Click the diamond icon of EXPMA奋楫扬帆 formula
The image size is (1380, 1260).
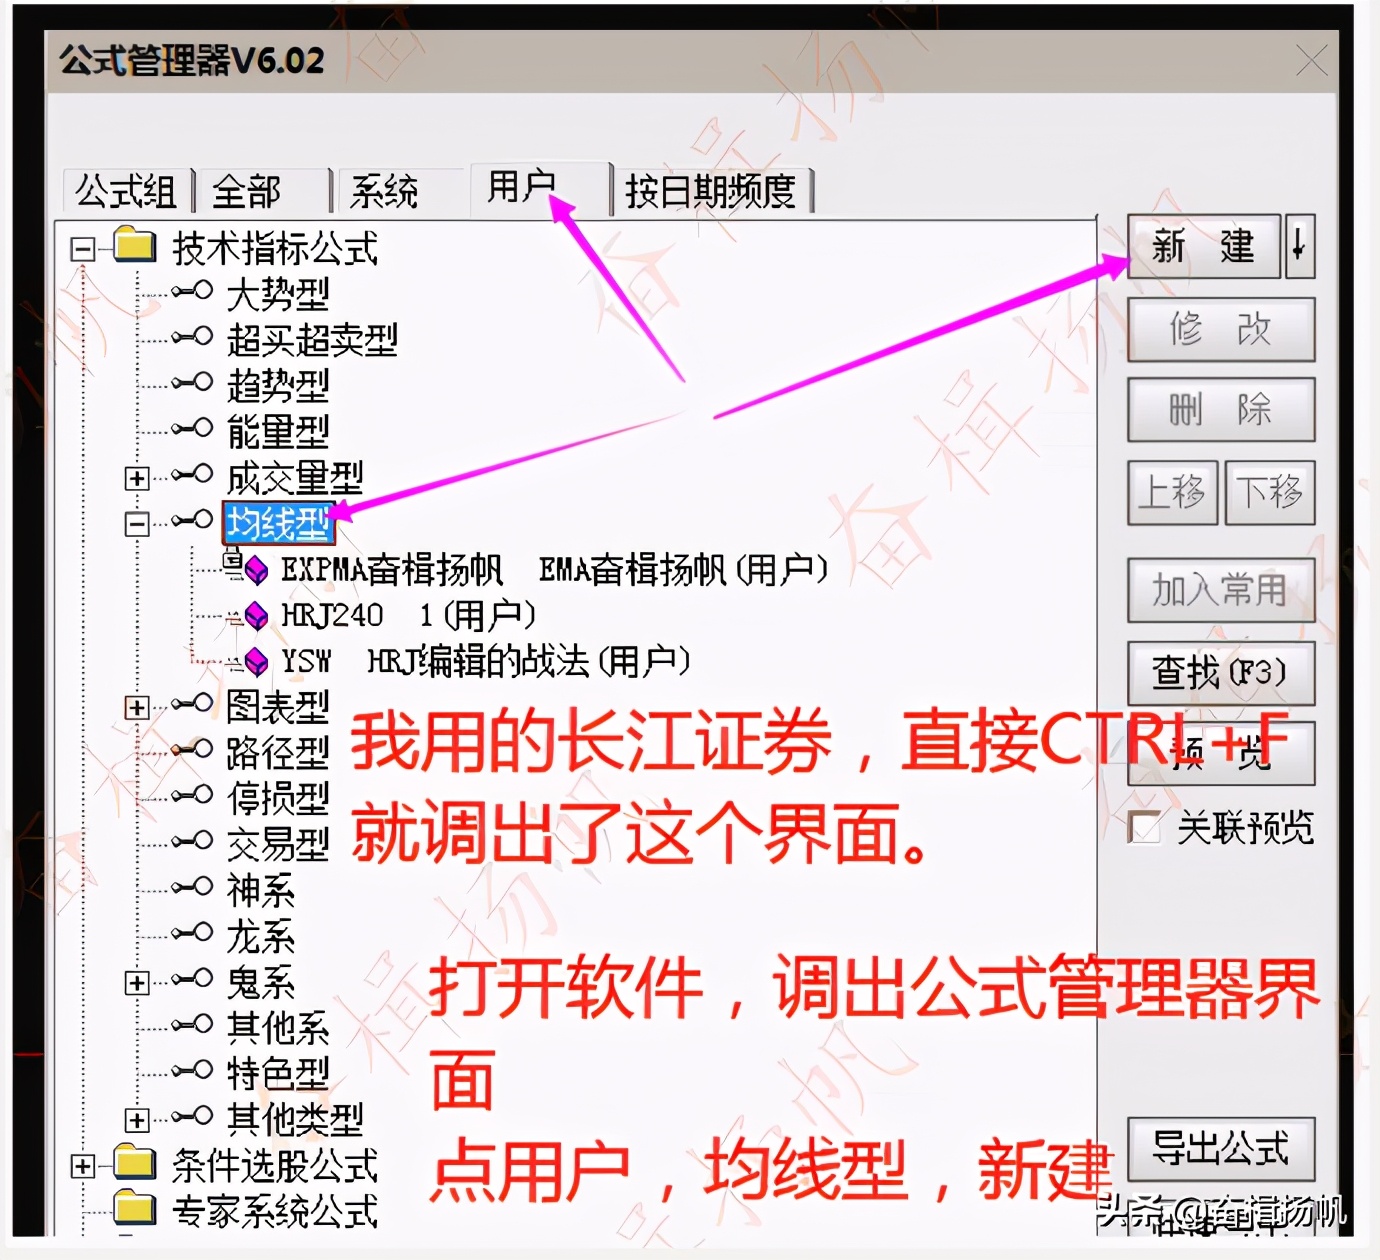tap(258, 570)
